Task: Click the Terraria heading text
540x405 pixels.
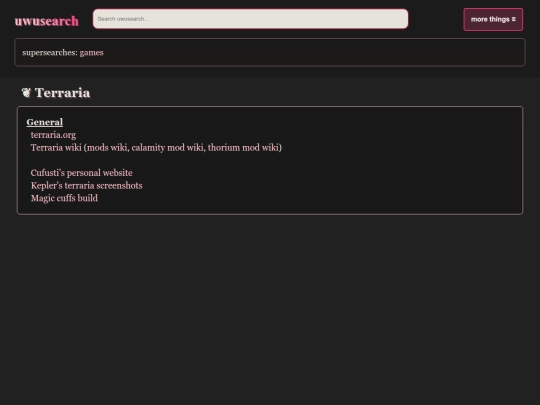Action: (62, 93)
